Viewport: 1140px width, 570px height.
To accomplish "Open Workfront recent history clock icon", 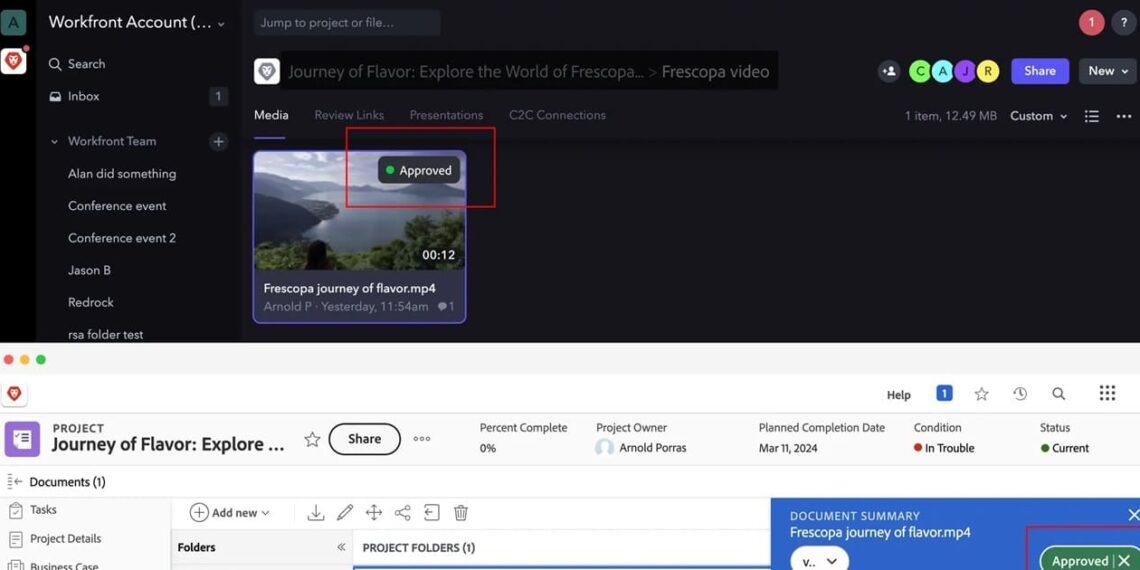I will 1020,394.
